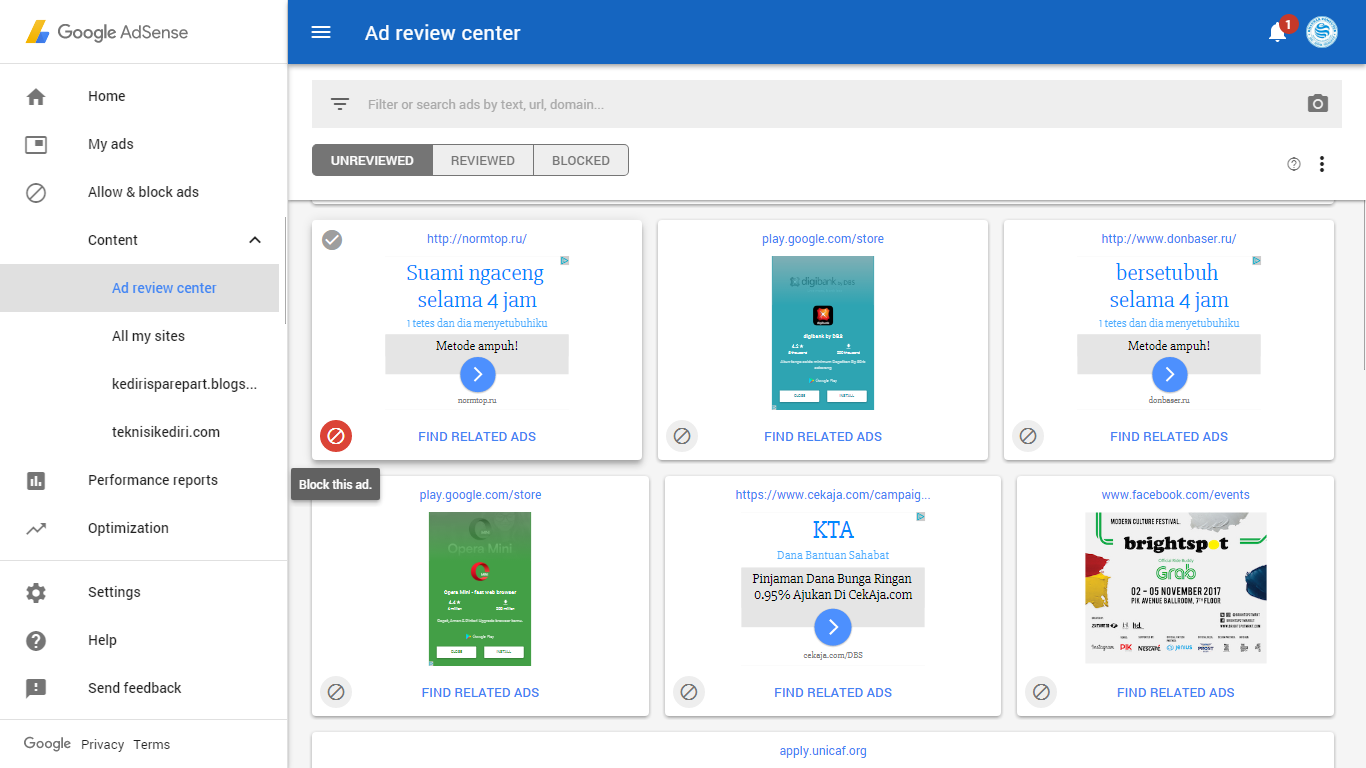Toggle the checkmark on normtop.ru ad card

click(332, 240)
